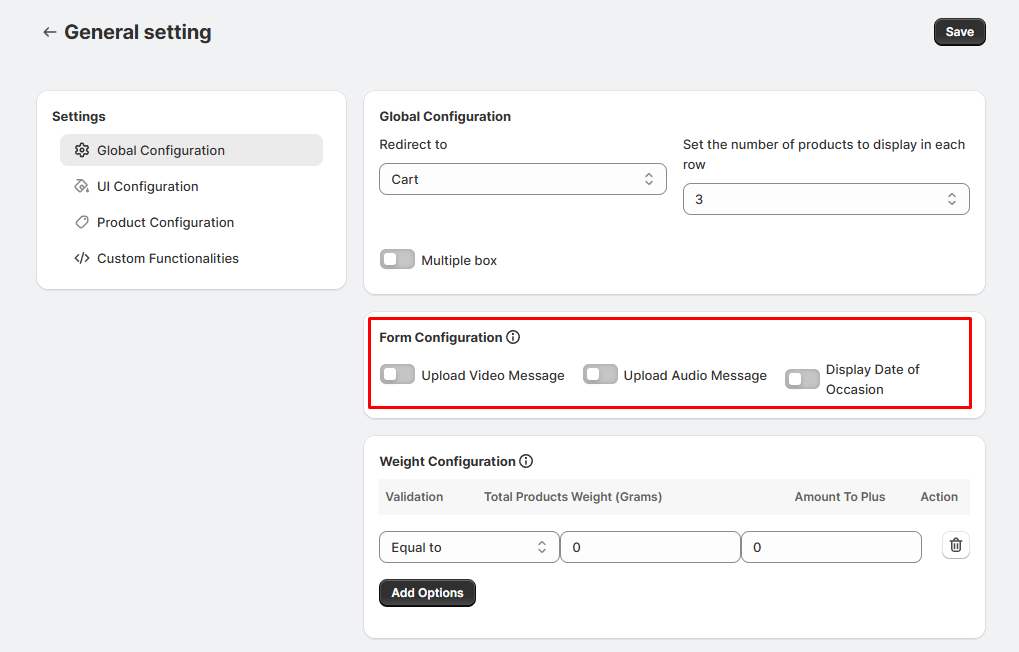Open the products per row dropdown

(x=825, y=200)
